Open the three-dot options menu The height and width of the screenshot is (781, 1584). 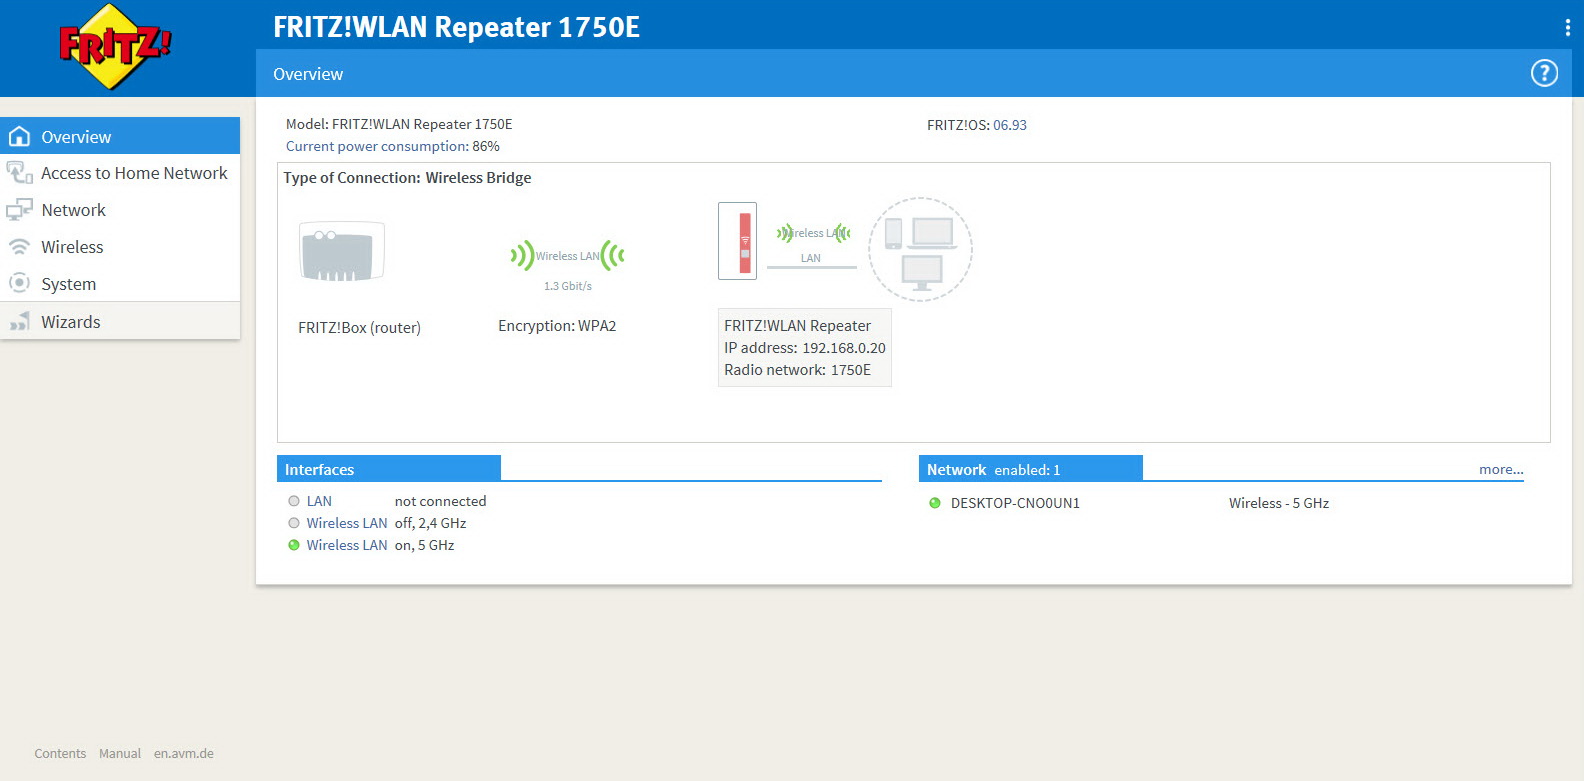(1567, 28)
